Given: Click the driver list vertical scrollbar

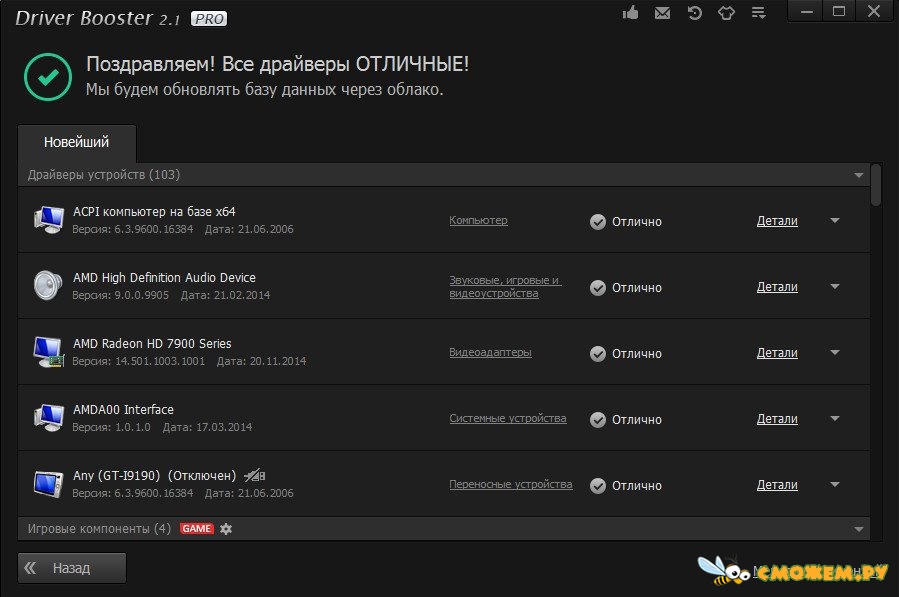Looking at the screenshot, I should [x=875, y=185].
